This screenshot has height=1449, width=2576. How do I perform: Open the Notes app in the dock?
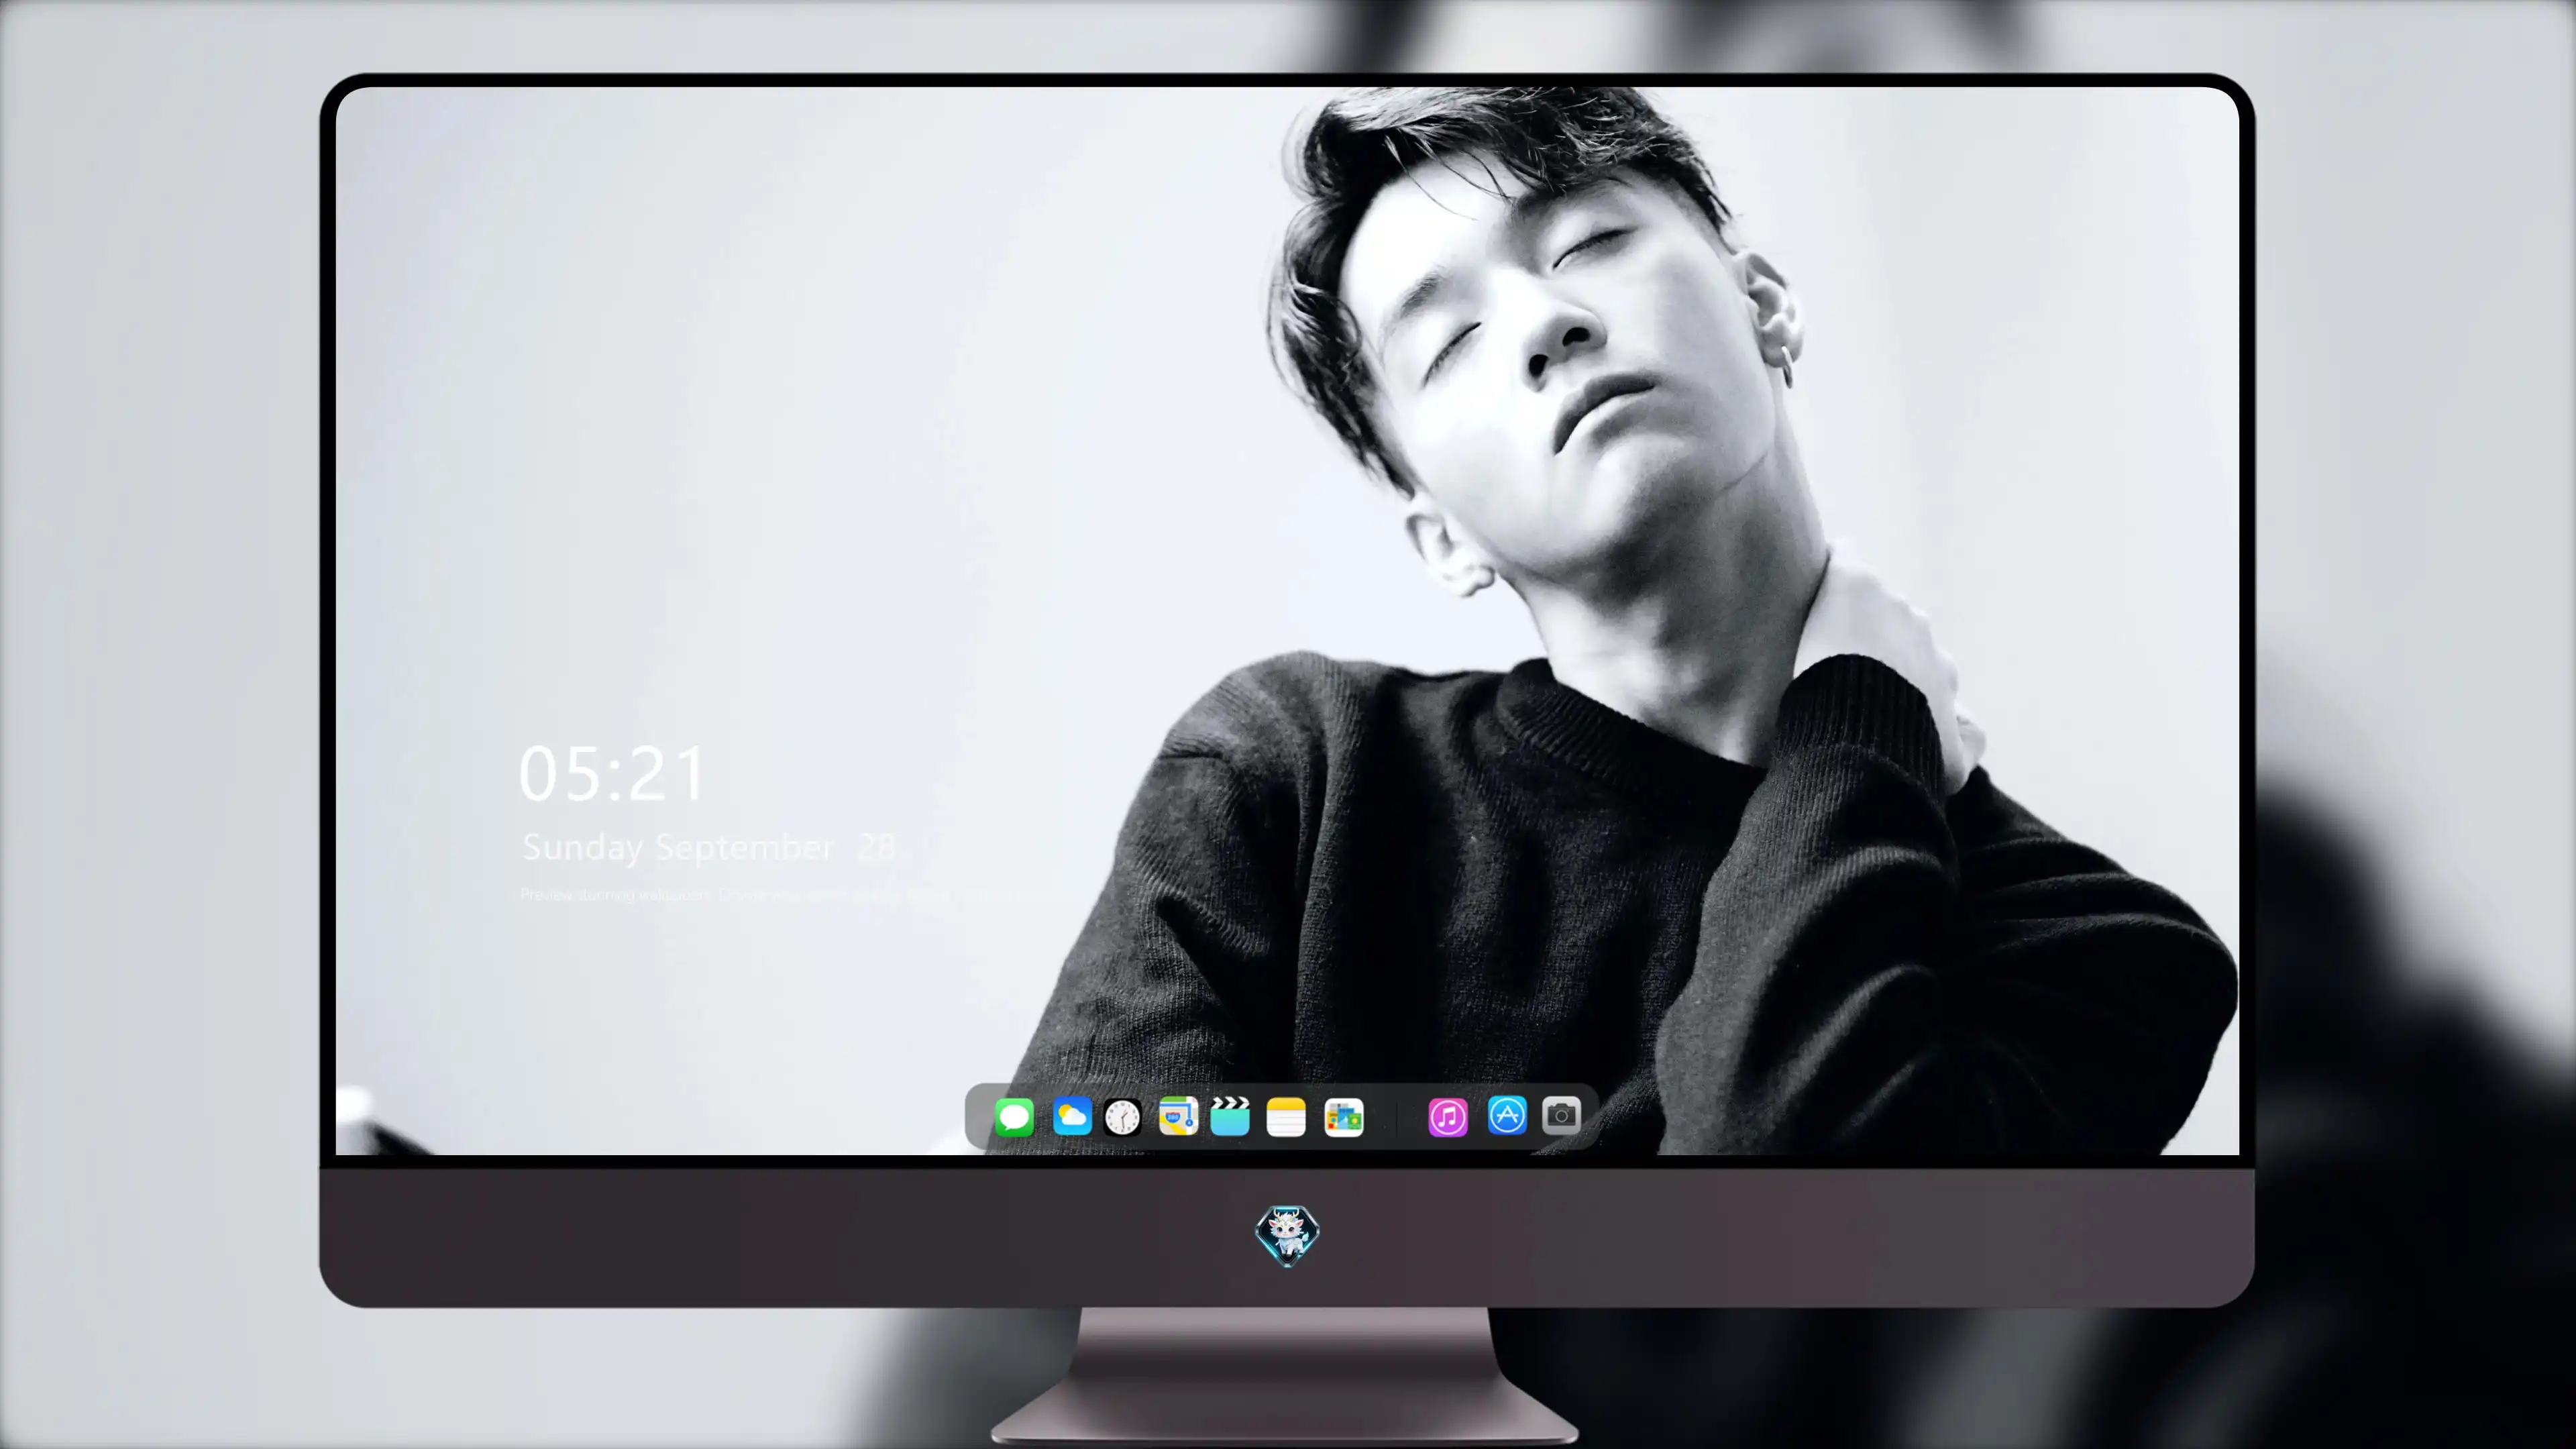tap(1286, 1116)
